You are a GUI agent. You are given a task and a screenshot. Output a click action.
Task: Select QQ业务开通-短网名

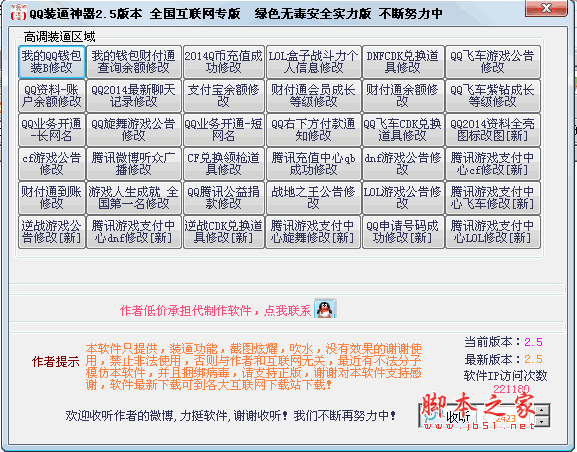[223, 130]
